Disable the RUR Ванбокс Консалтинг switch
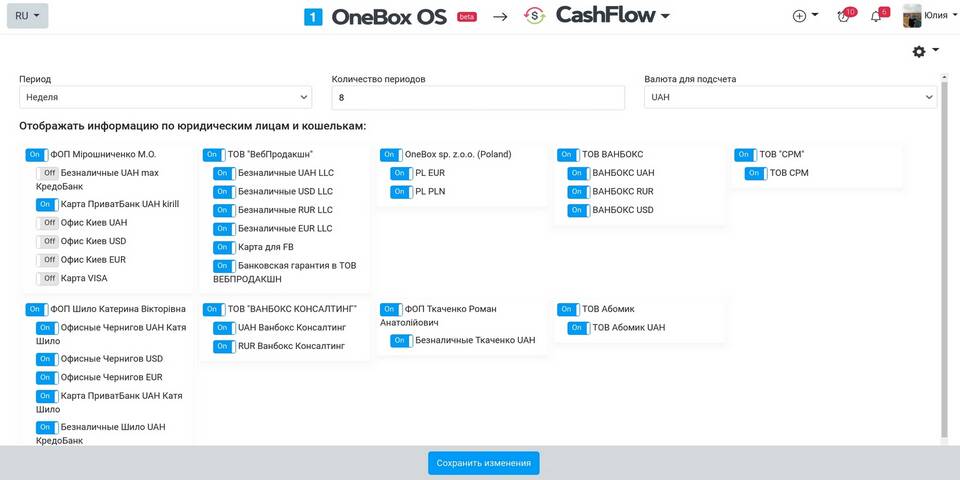Viewport: 960px width, 480px height. 225,347
